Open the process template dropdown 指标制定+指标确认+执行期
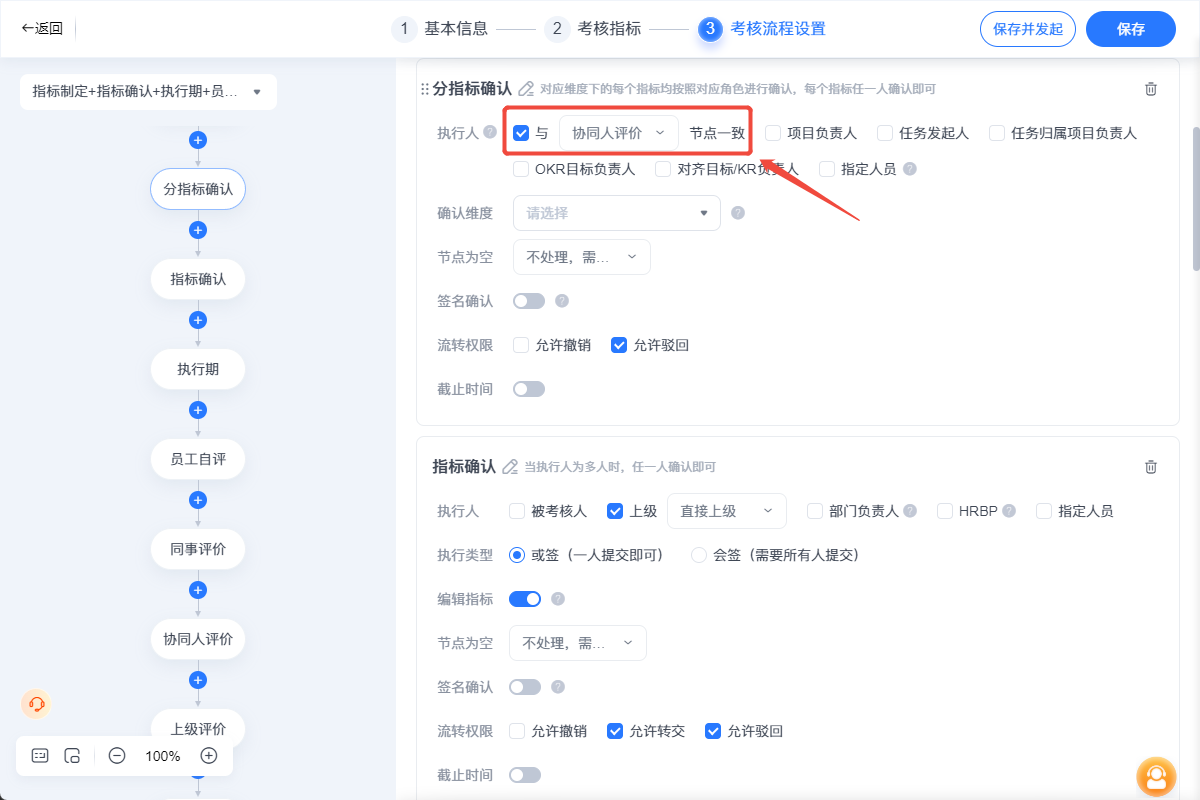 click(148, 92)
